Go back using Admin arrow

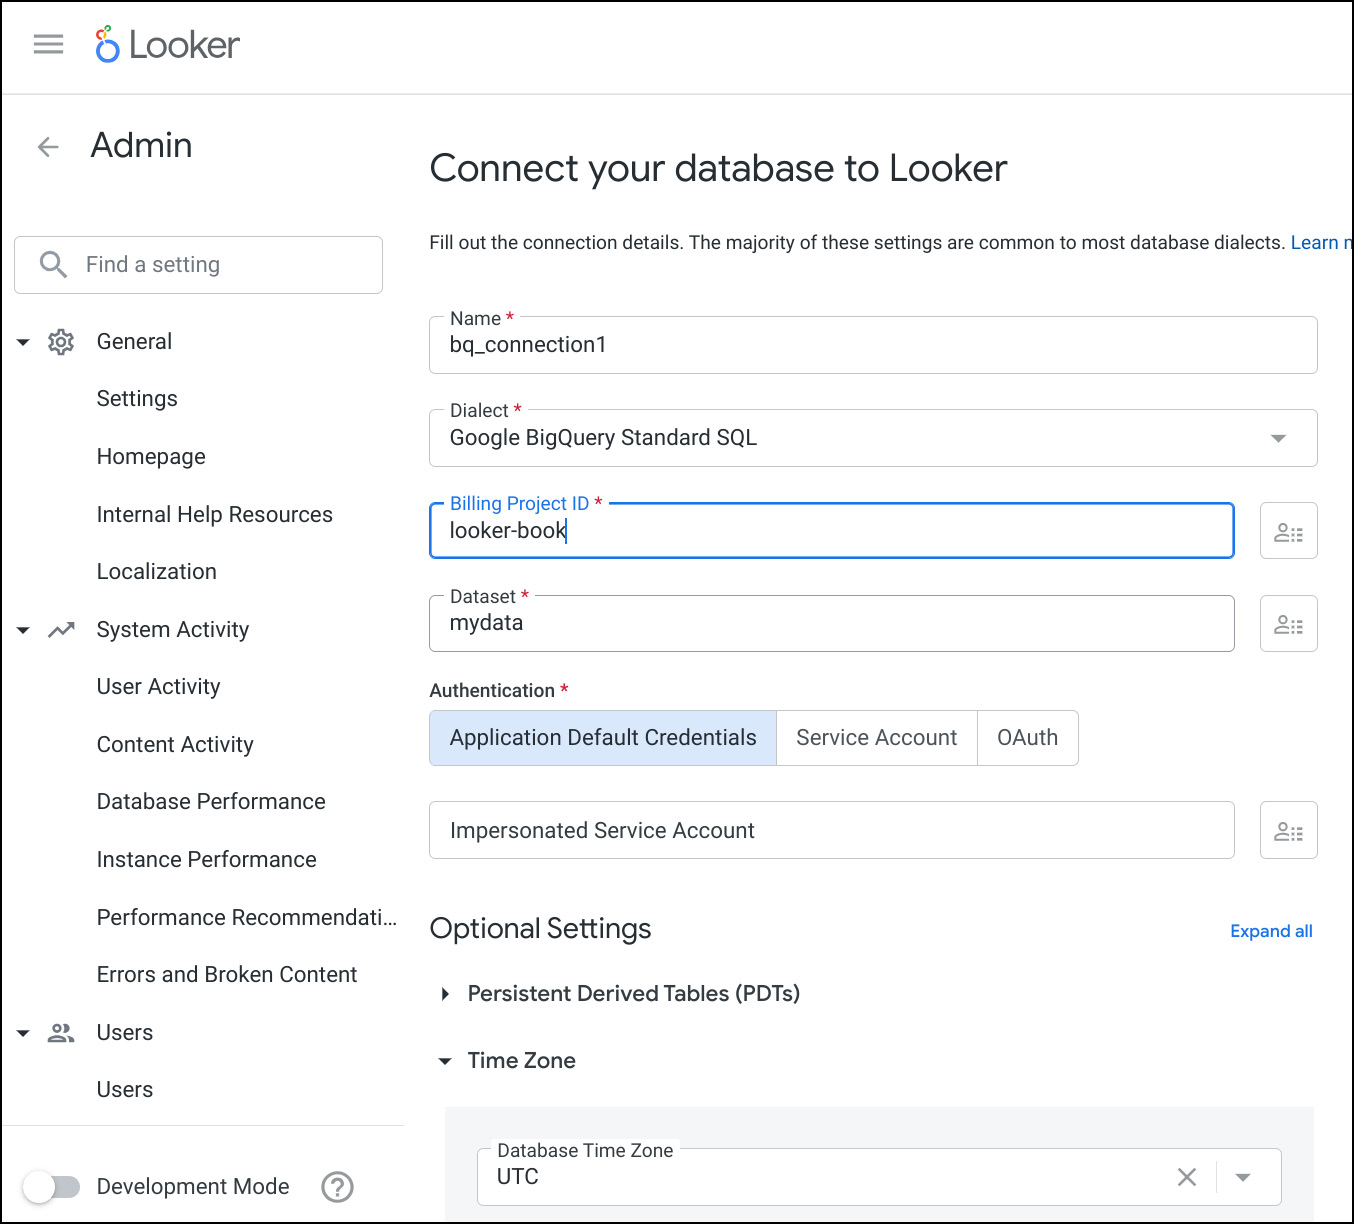tap(48, 147)
